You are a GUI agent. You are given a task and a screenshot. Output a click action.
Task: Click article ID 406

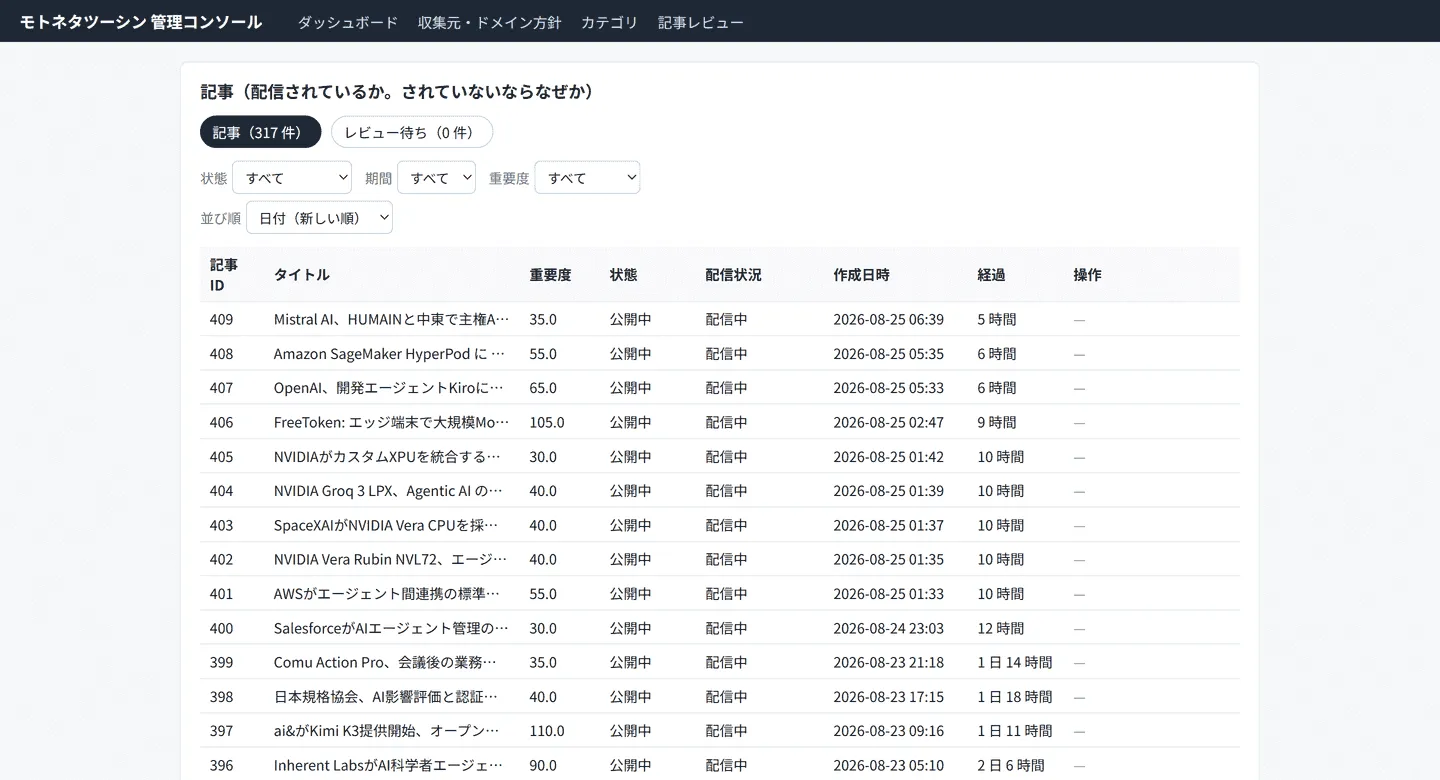click(x=221, y=423)
